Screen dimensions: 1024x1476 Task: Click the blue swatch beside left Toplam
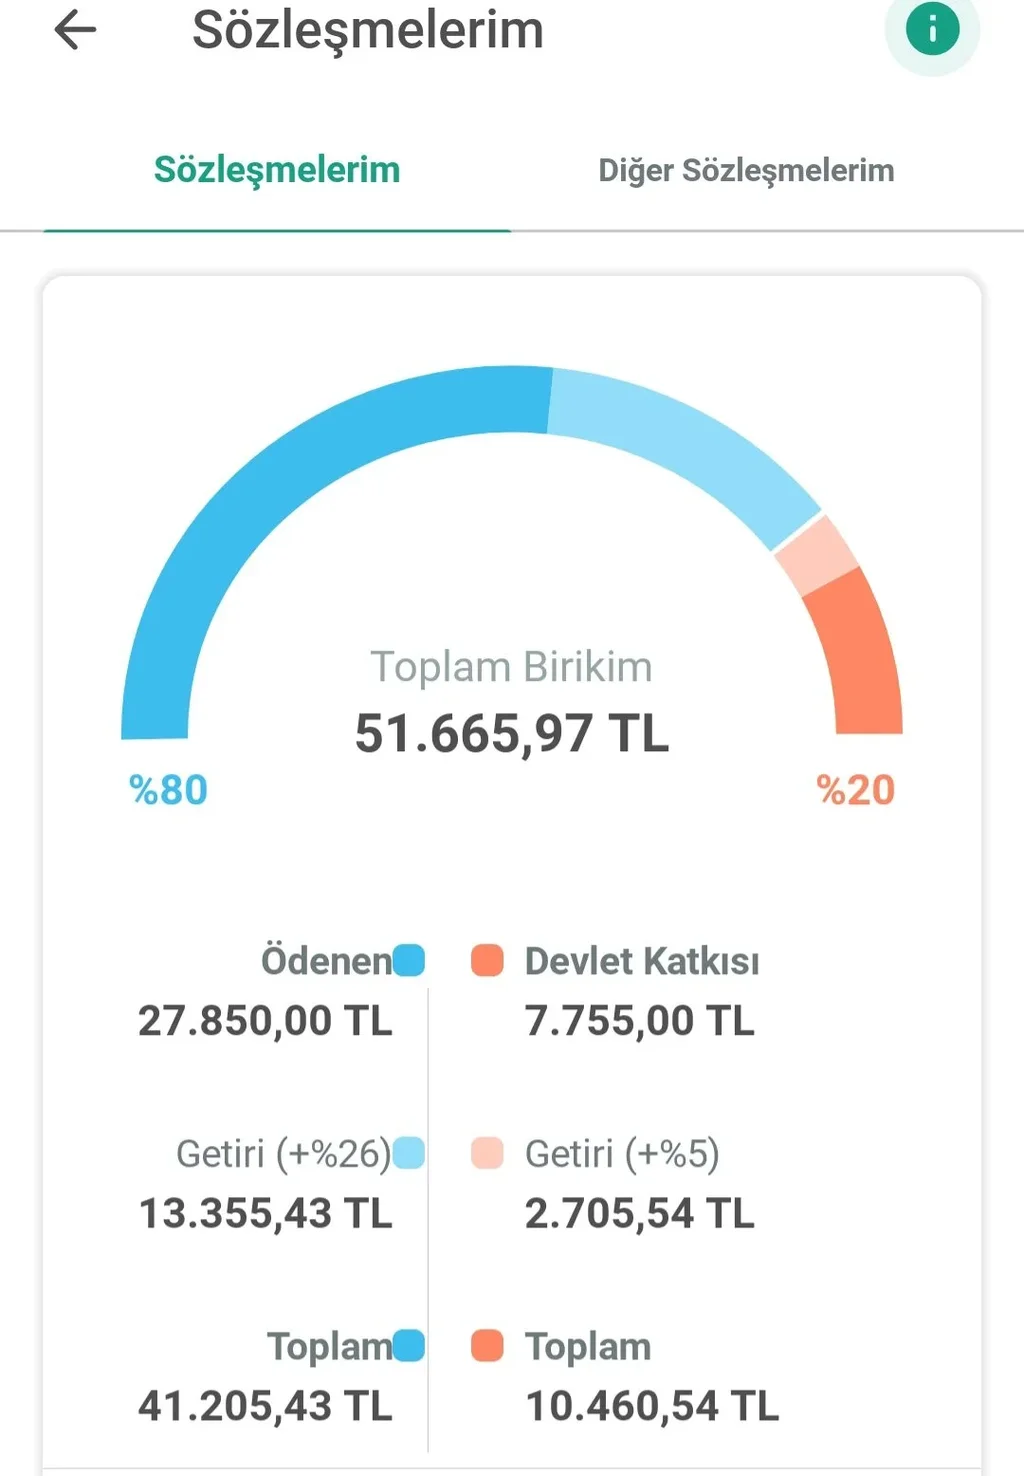tap(409, 1346)
